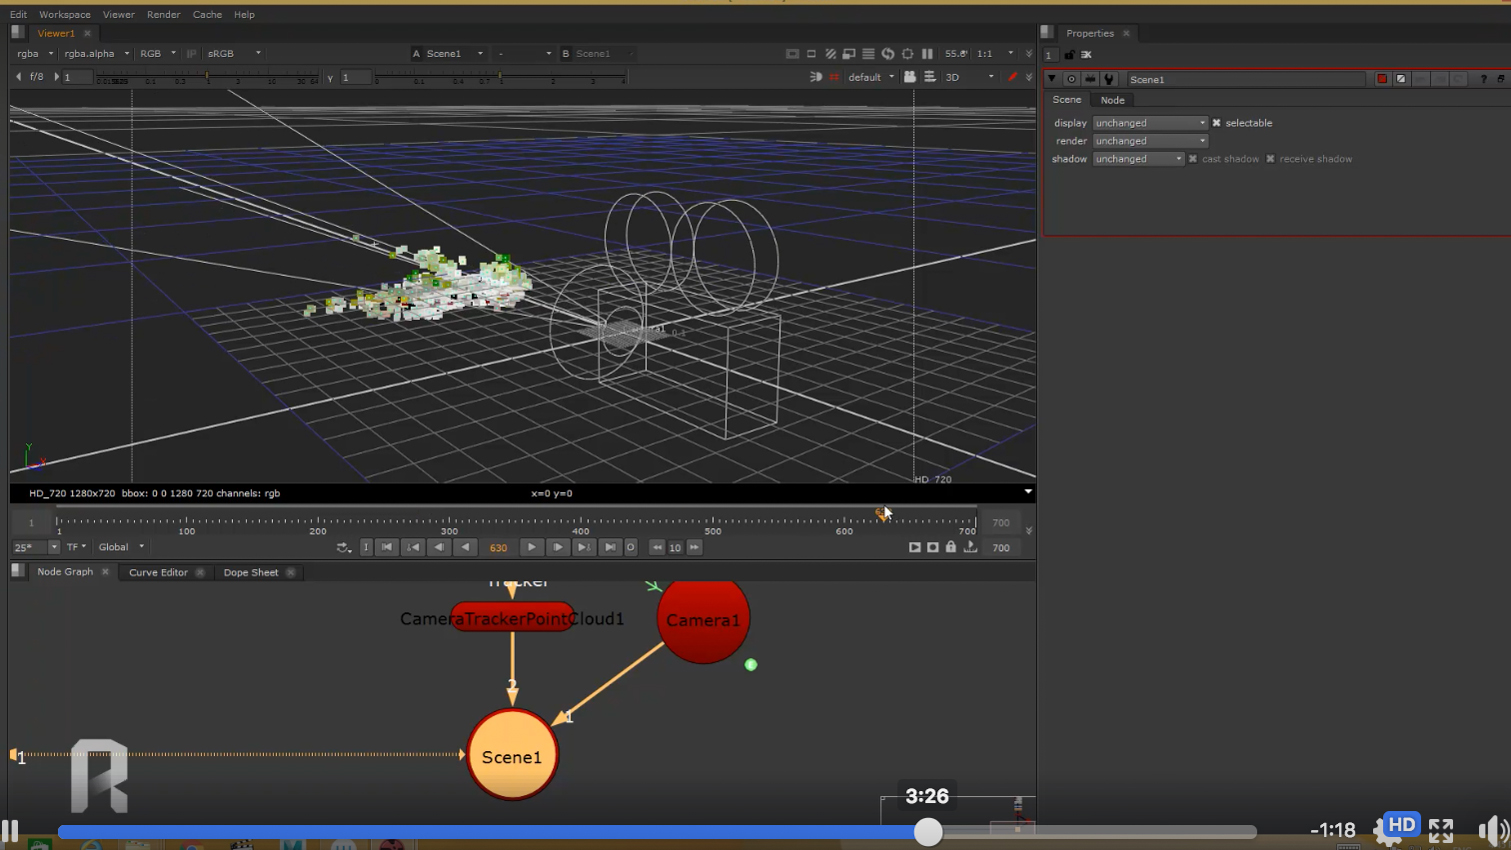The image size is (1511, 850).
Task: Click the video progress bar scrubber handle
Action: [x=928, y=832]
